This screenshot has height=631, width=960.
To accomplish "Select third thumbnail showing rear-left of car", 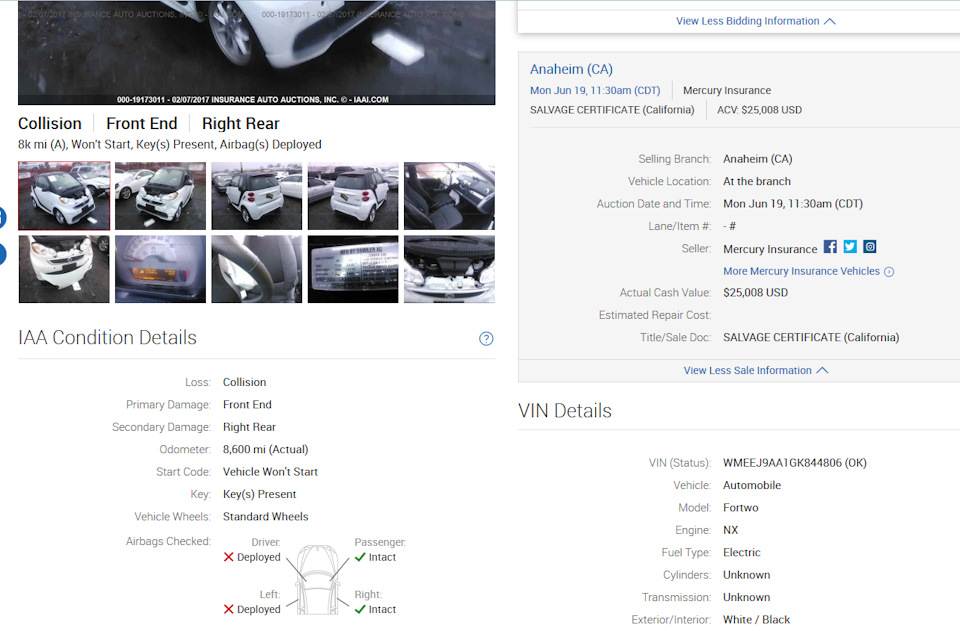I will click(257, 196).
